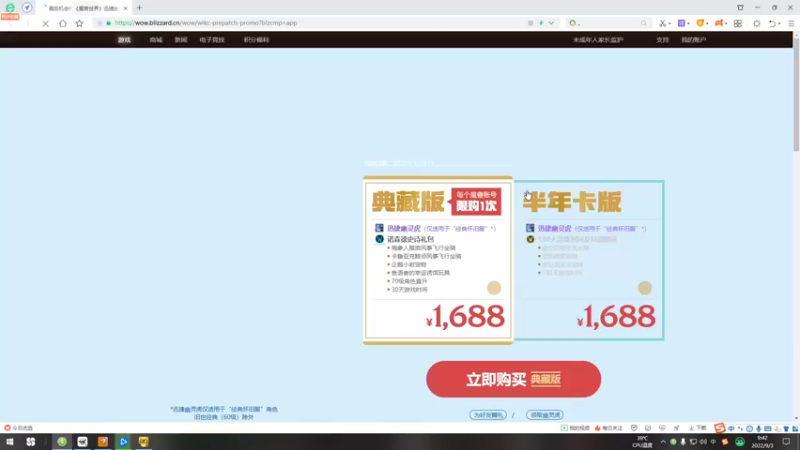Viewport: 800px width, 450px height.
Task: Open the blue play arrow taskbar app
Action: pos(123,442)
